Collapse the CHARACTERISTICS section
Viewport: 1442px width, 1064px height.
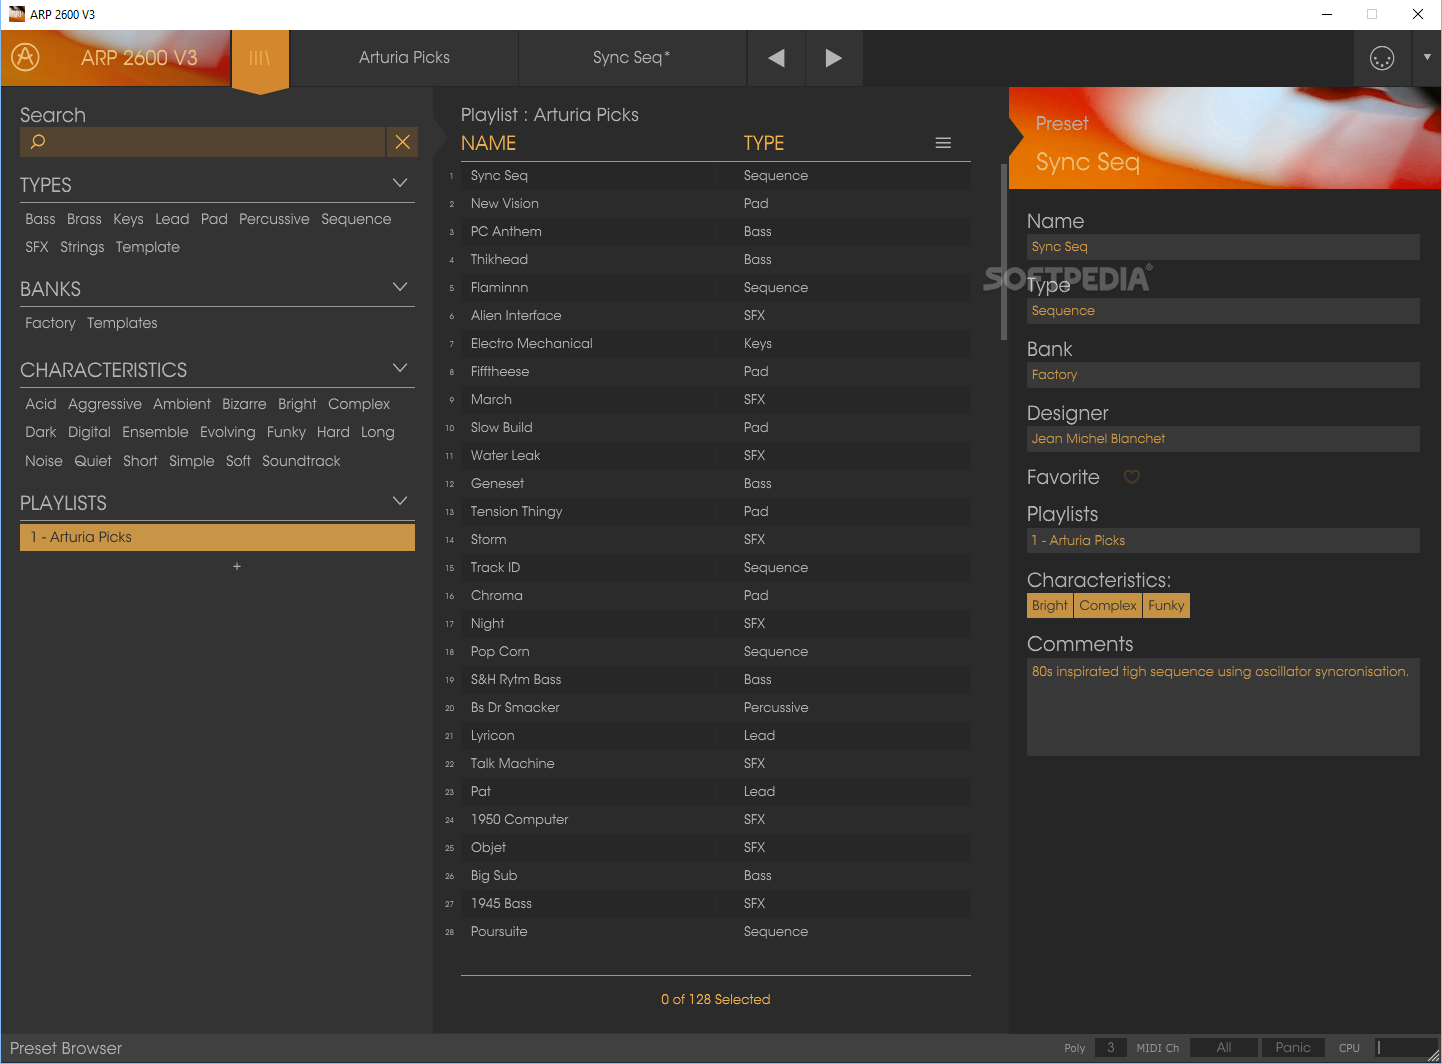coord(400,368)
